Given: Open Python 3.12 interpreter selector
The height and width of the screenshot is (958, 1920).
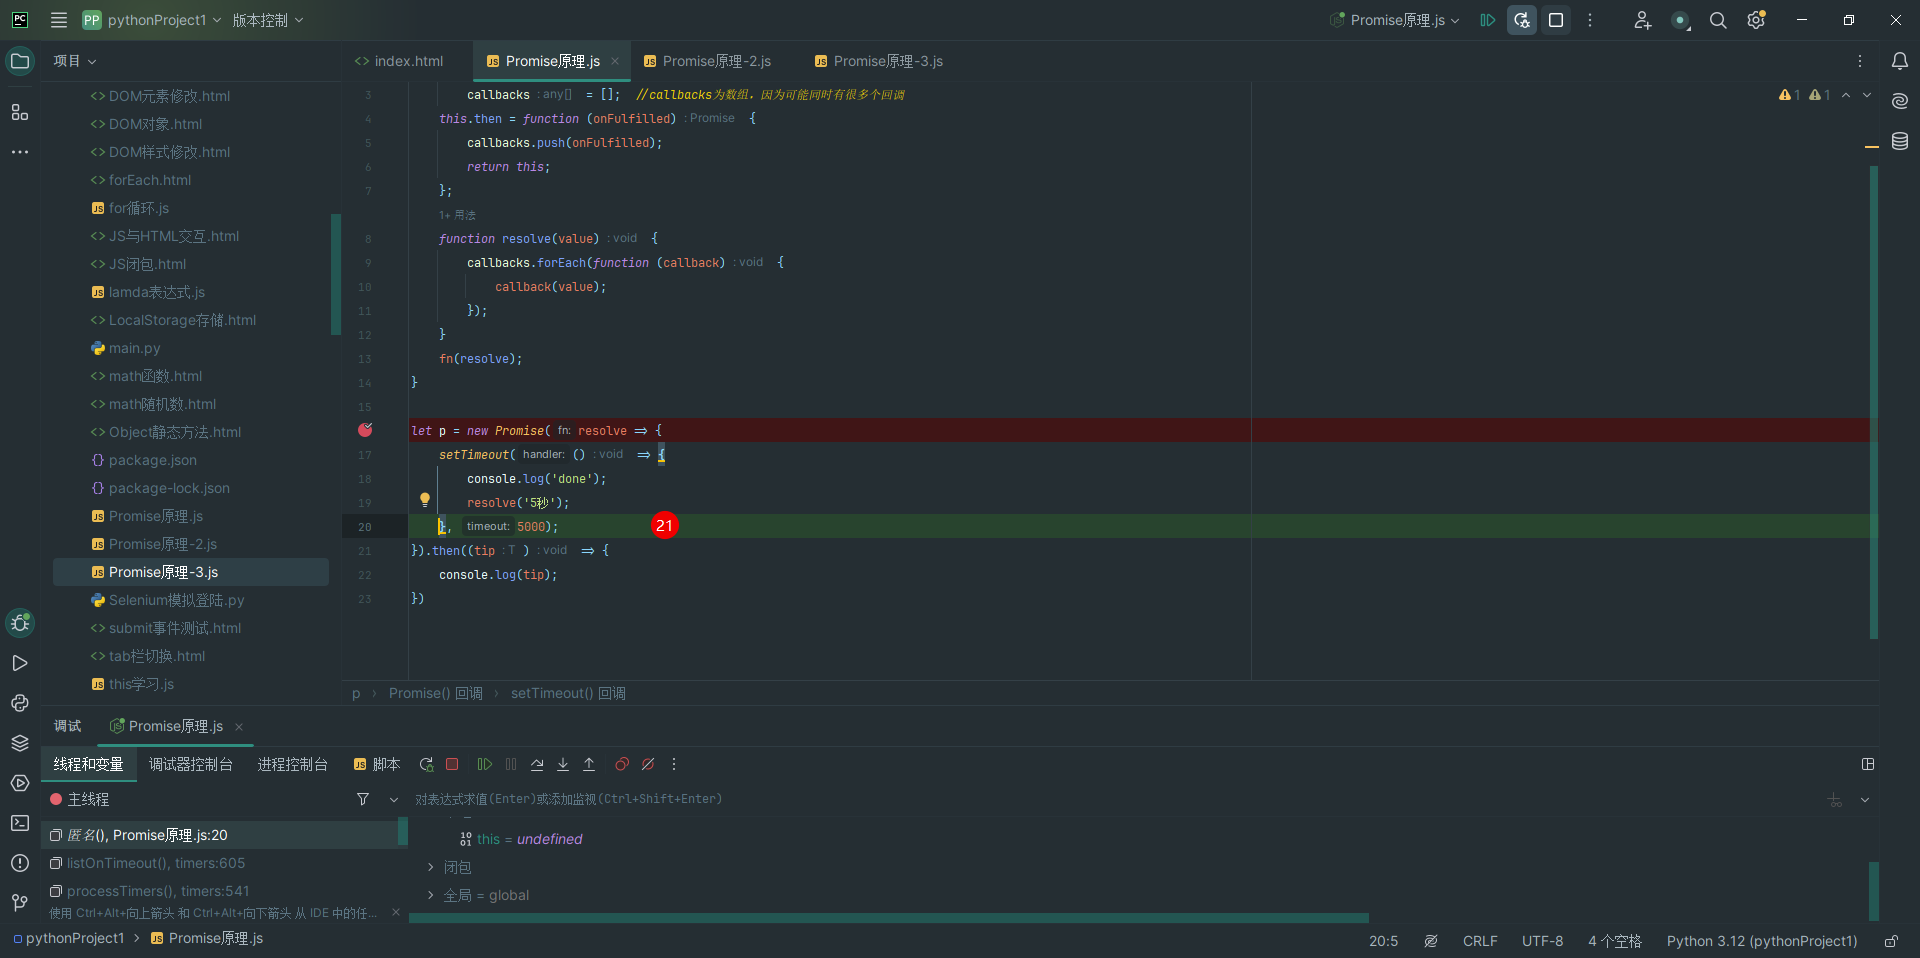Looking at the screenshot, I should [1762, 941].
